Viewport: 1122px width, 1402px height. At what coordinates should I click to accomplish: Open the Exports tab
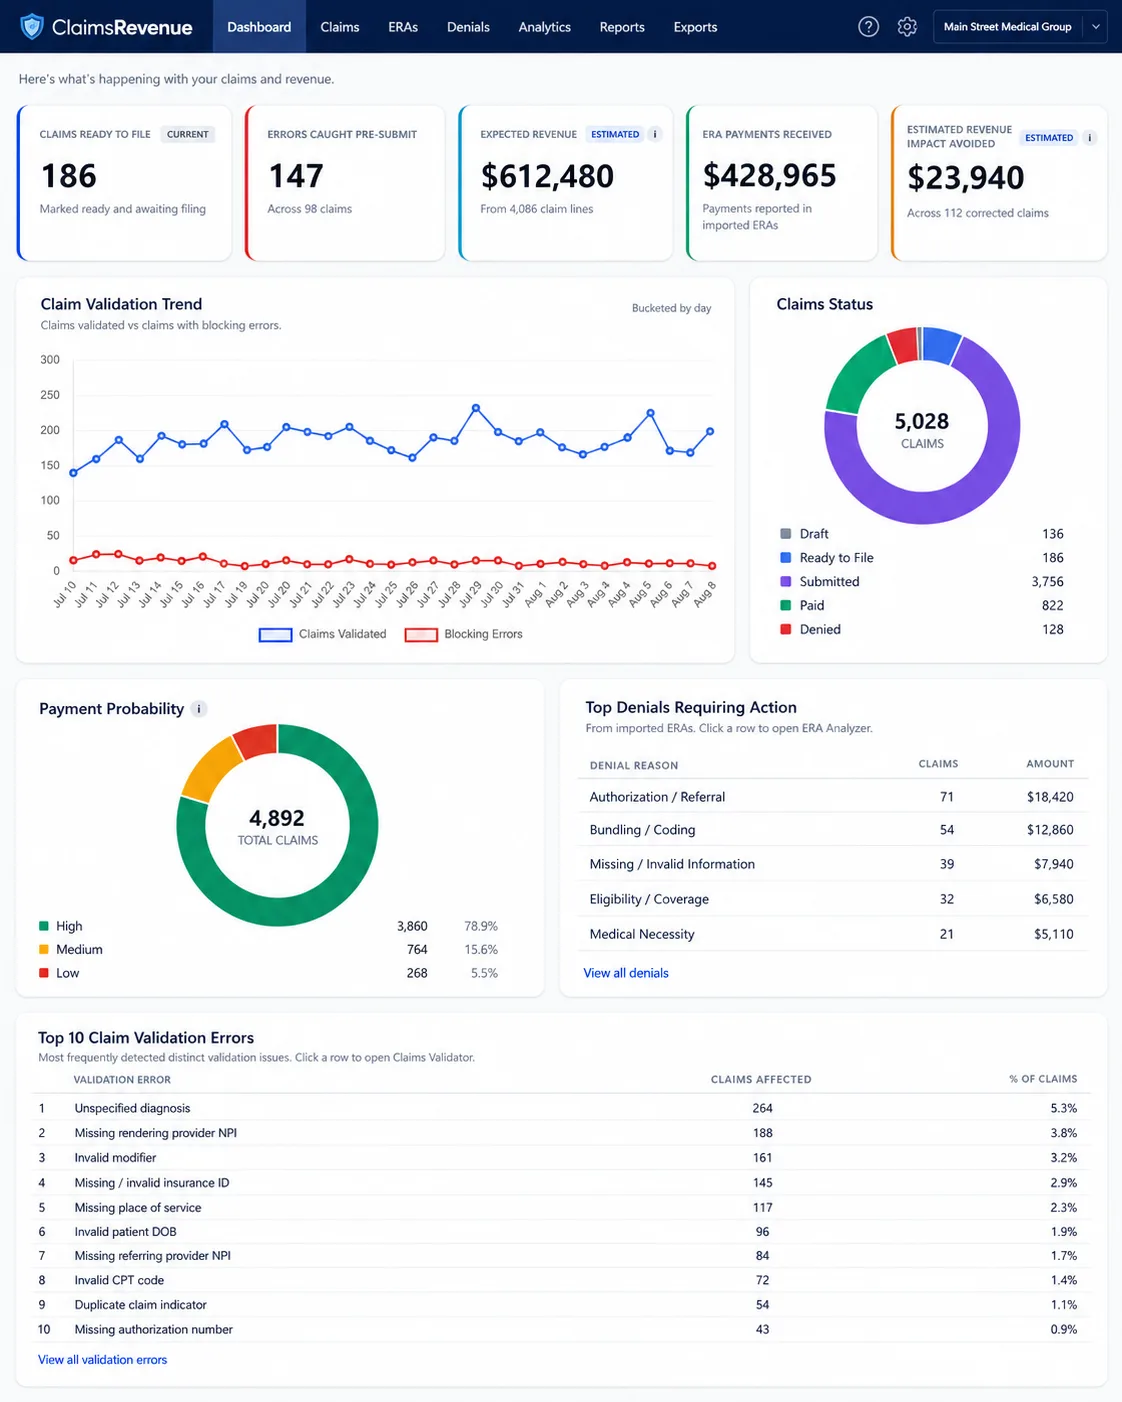tap(695, 27)
